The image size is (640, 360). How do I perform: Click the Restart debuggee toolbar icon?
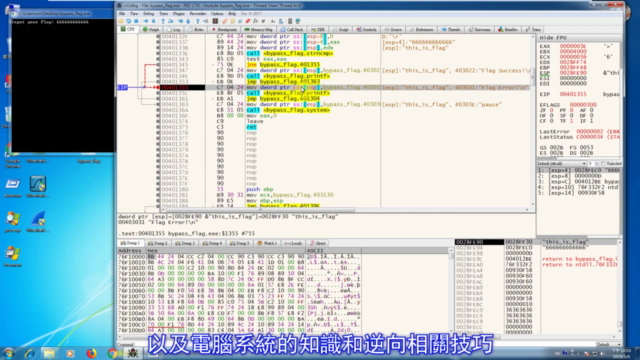(128, 21)
